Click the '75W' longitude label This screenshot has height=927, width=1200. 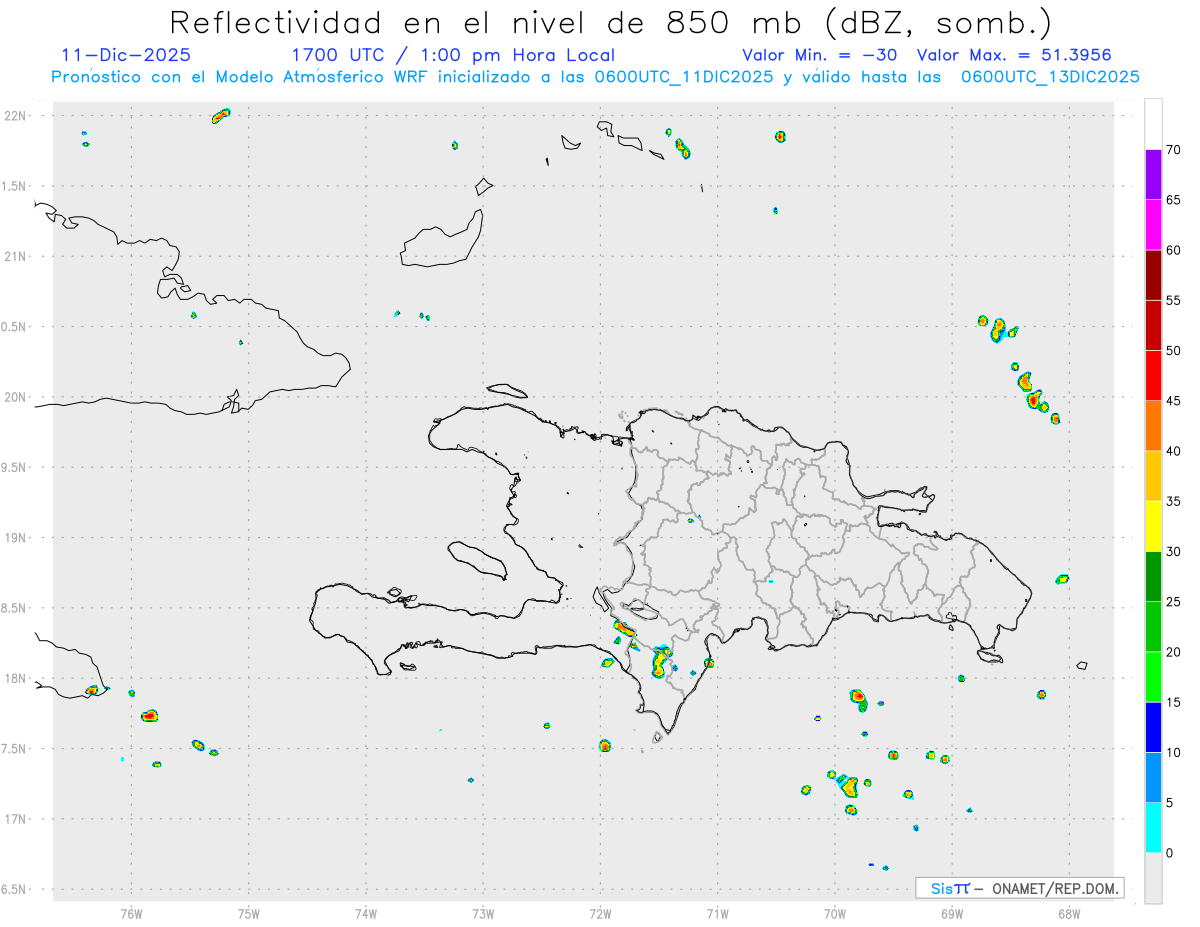[x=249, y=913]
